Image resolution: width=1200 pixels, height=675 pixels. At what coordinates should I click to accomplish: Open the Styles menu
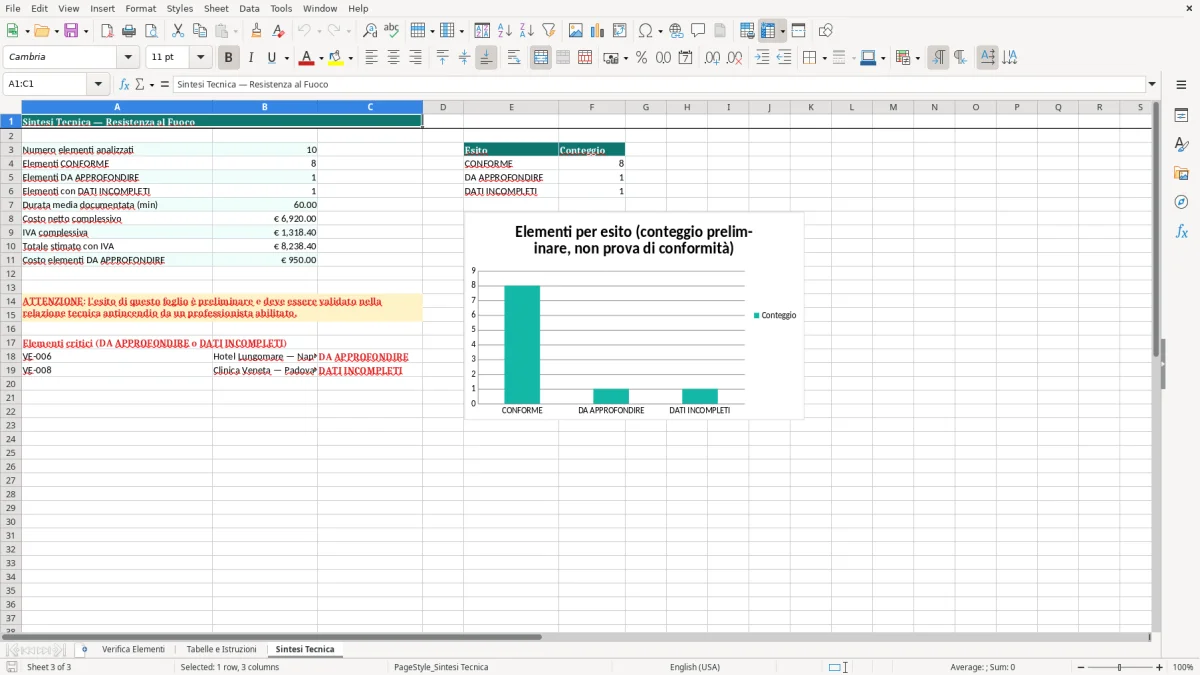click(x=180, y=8)
